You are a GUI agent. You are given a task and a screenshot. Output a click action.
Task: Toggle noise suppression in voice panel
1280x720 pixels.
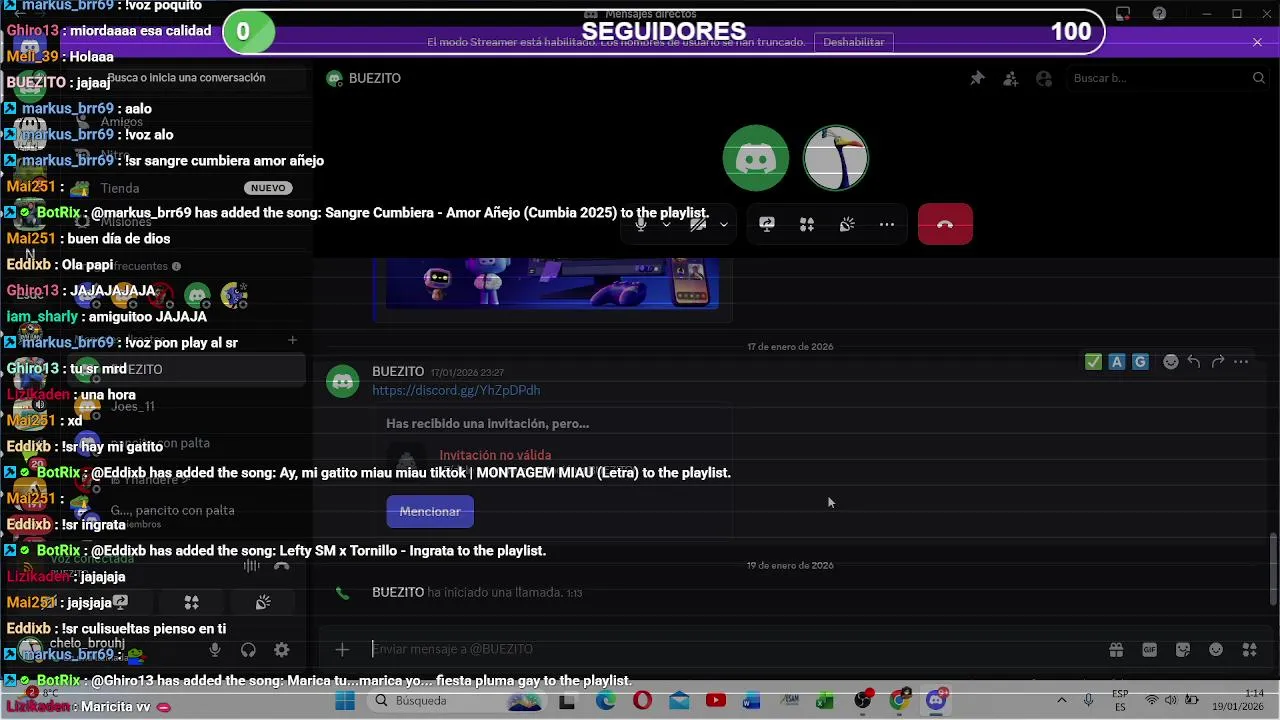[x=251, y=566]
